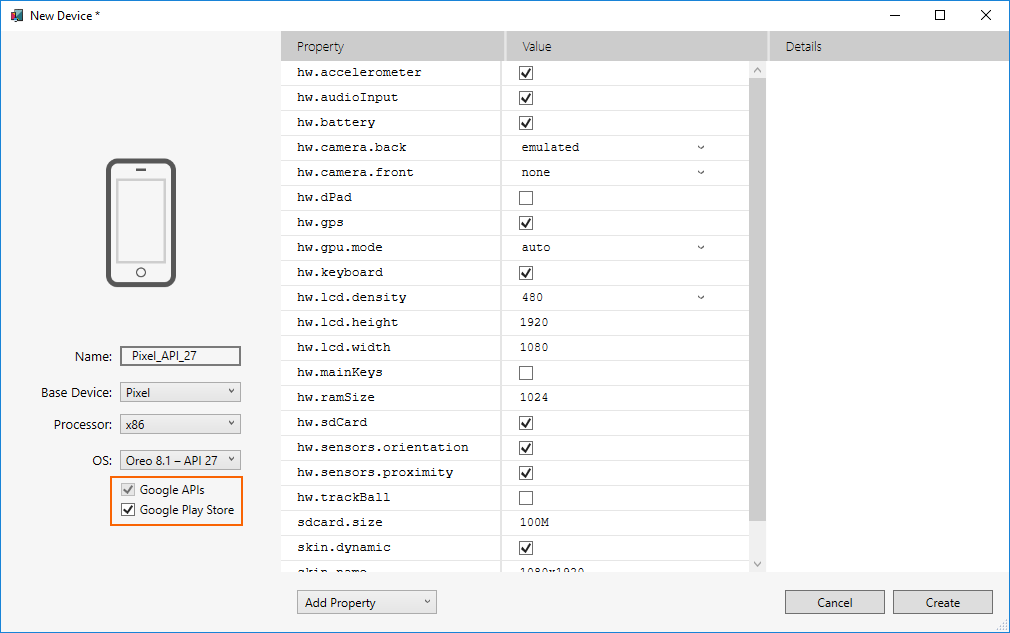The image size is (1010, 633).
Task: Open the hw.gpu.mode dropdown
Action: (x=612, y=248)
